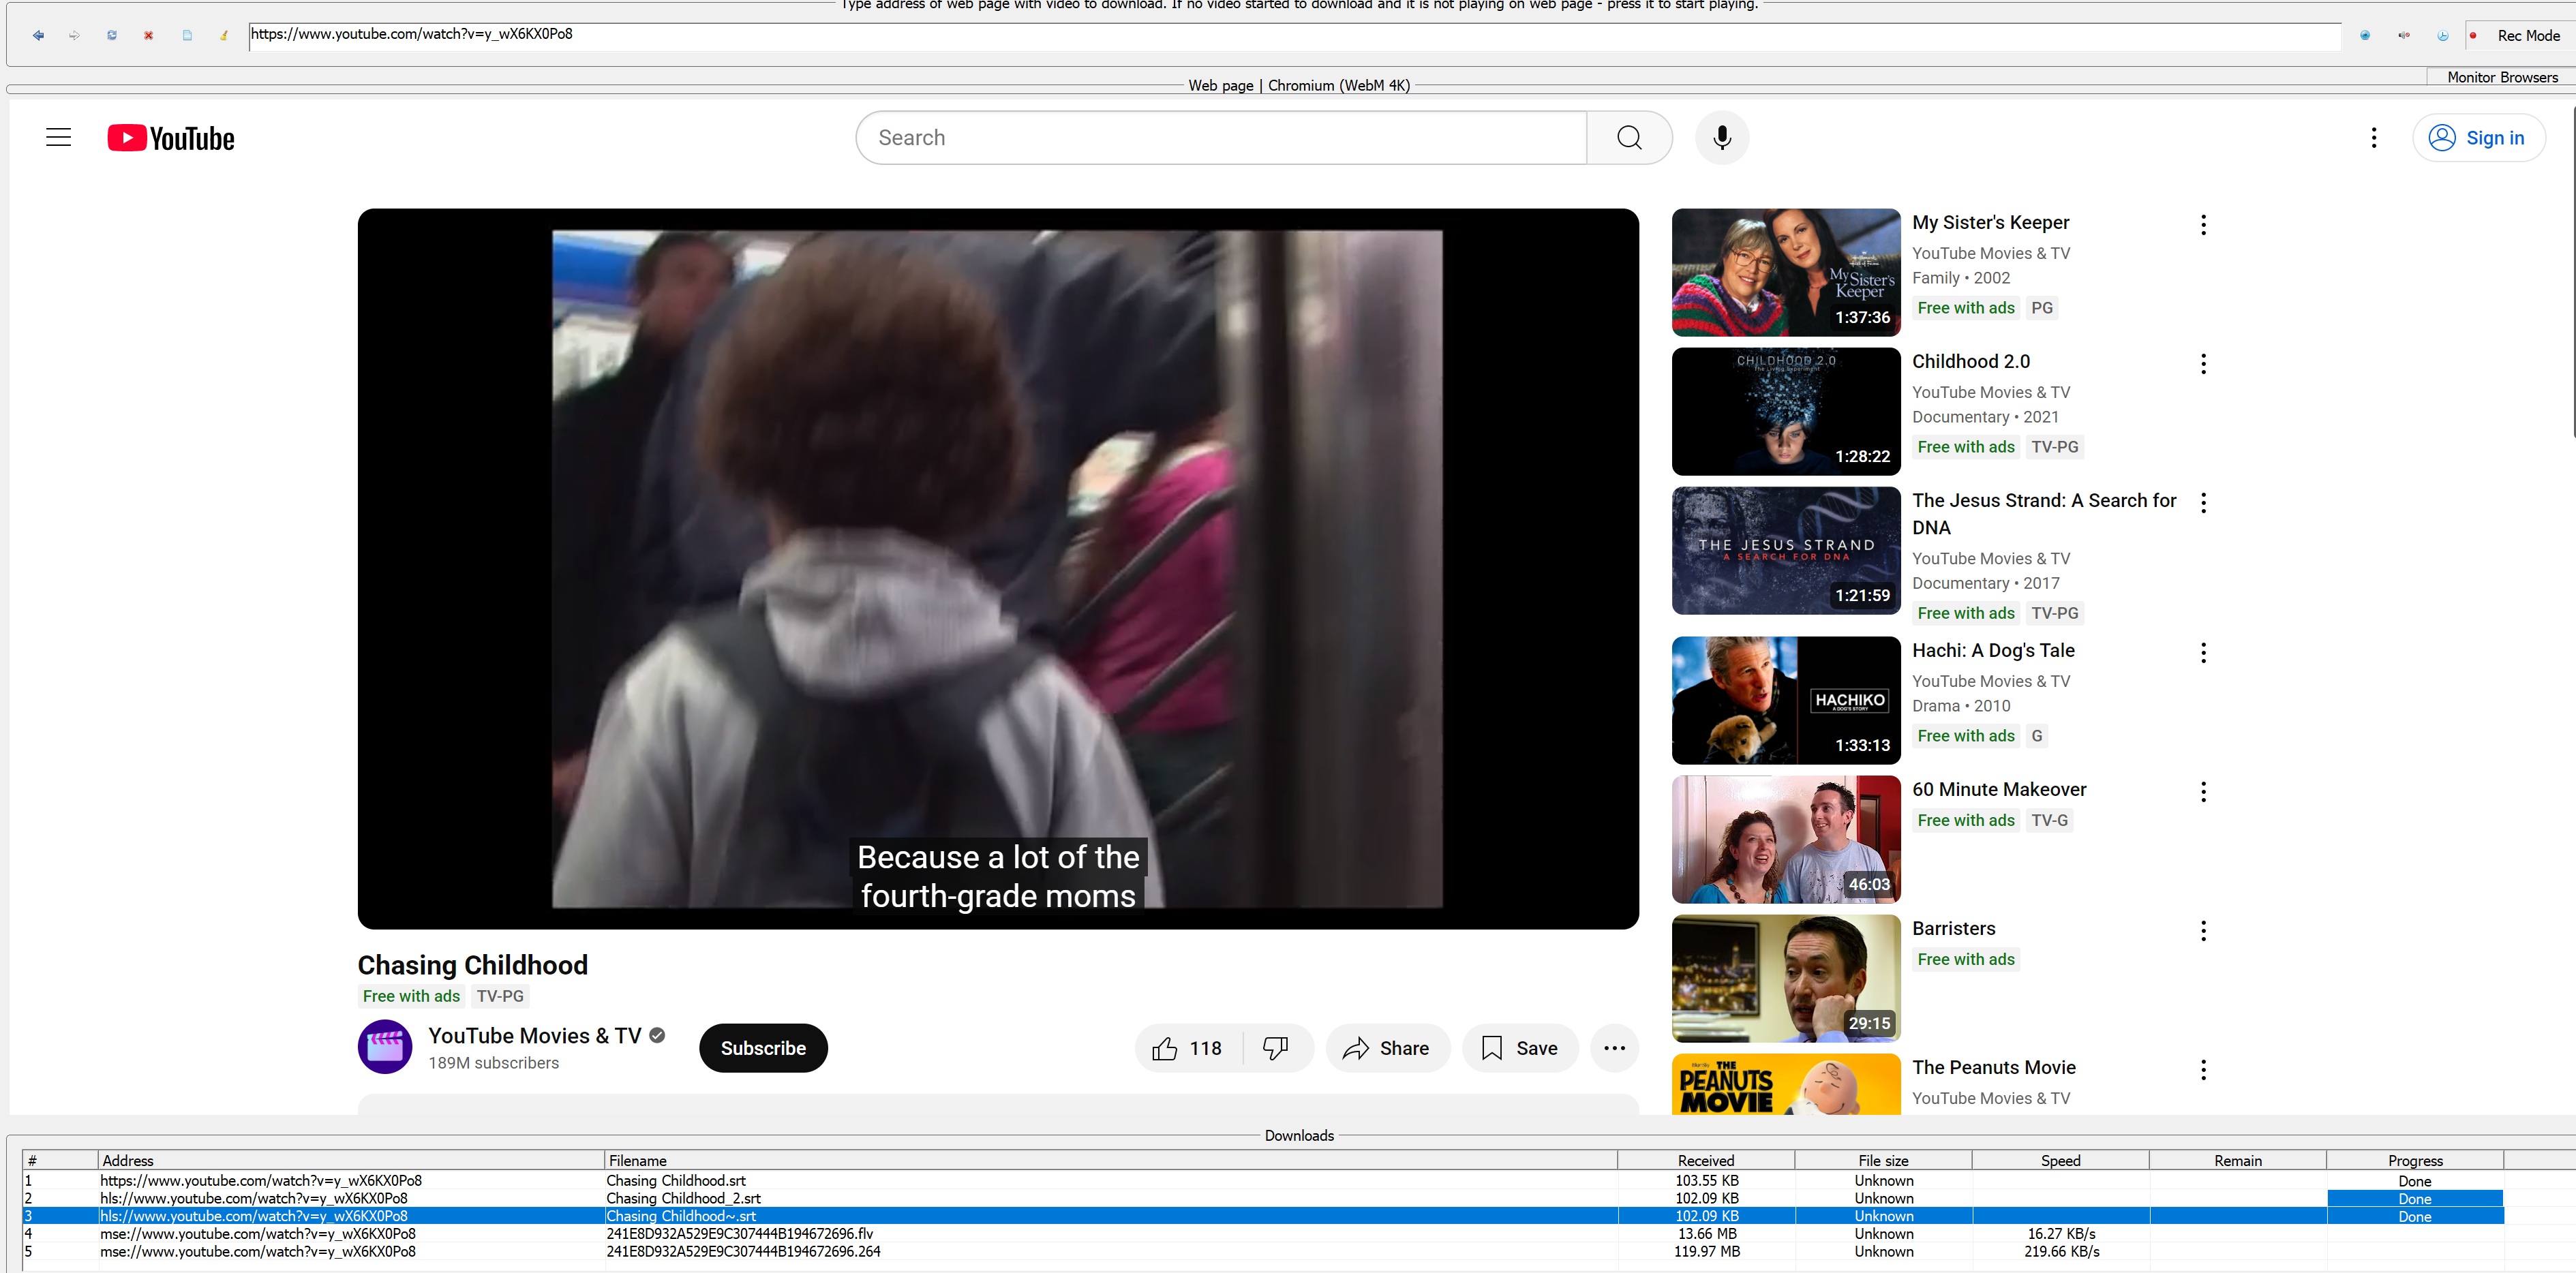Click the Share button
This screenshot has height=1273, width=2576.
point(1387,1048)
